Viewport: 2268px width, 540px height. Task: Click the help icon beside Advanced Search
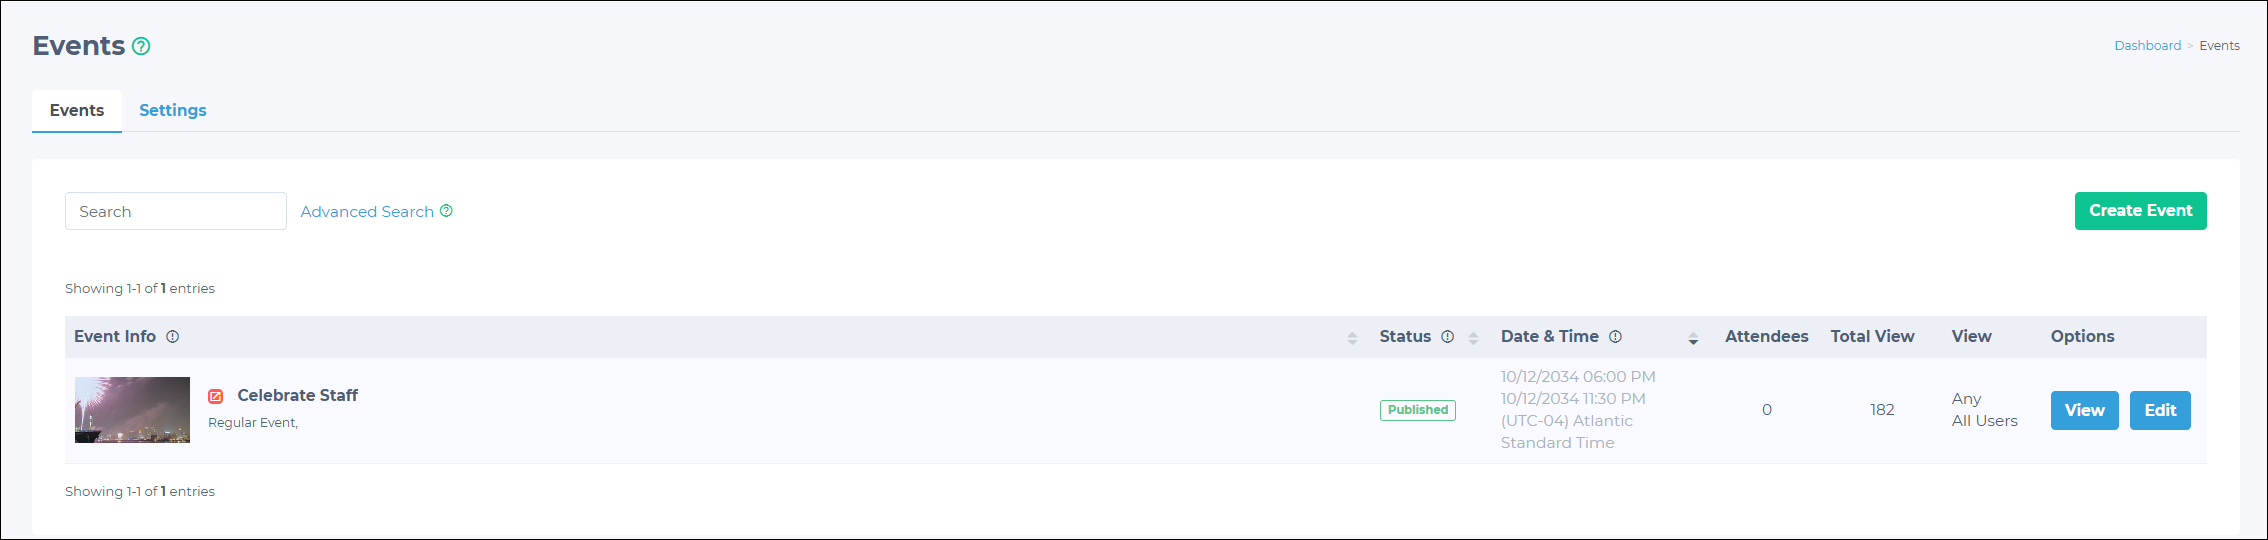click(446, 211)
